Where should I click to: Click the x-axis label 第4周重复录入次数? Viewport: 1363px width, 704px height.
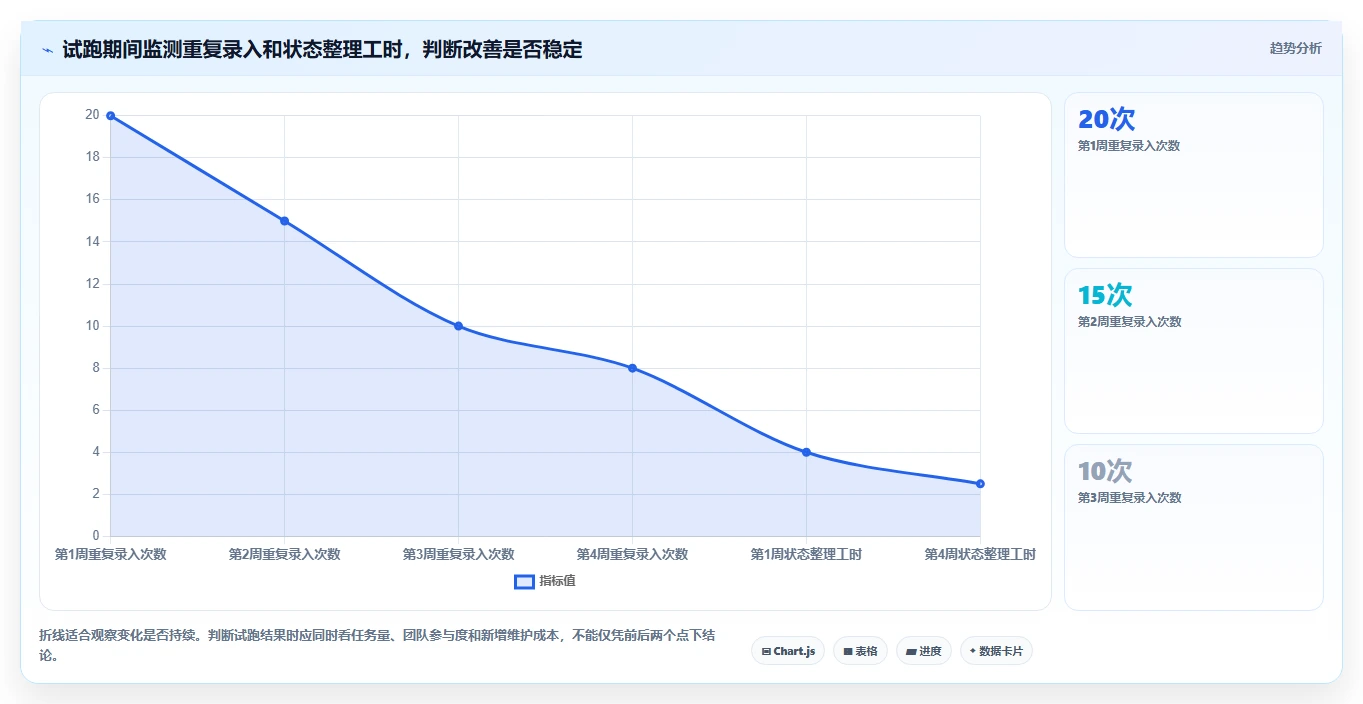[632, 554]
